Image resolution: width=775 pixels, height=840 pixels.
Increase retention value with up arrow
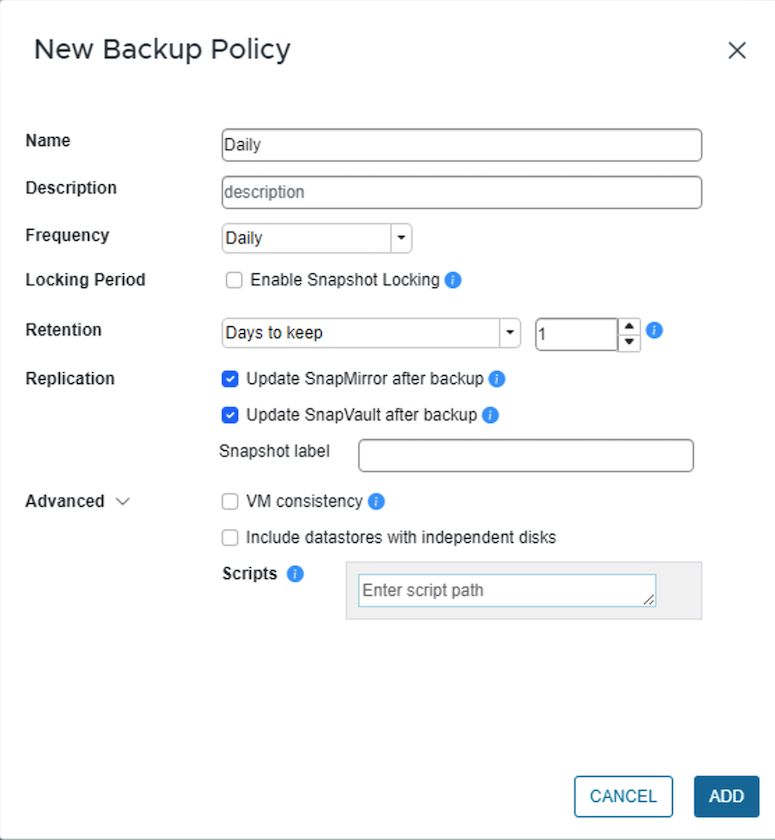tap(629, 326)
